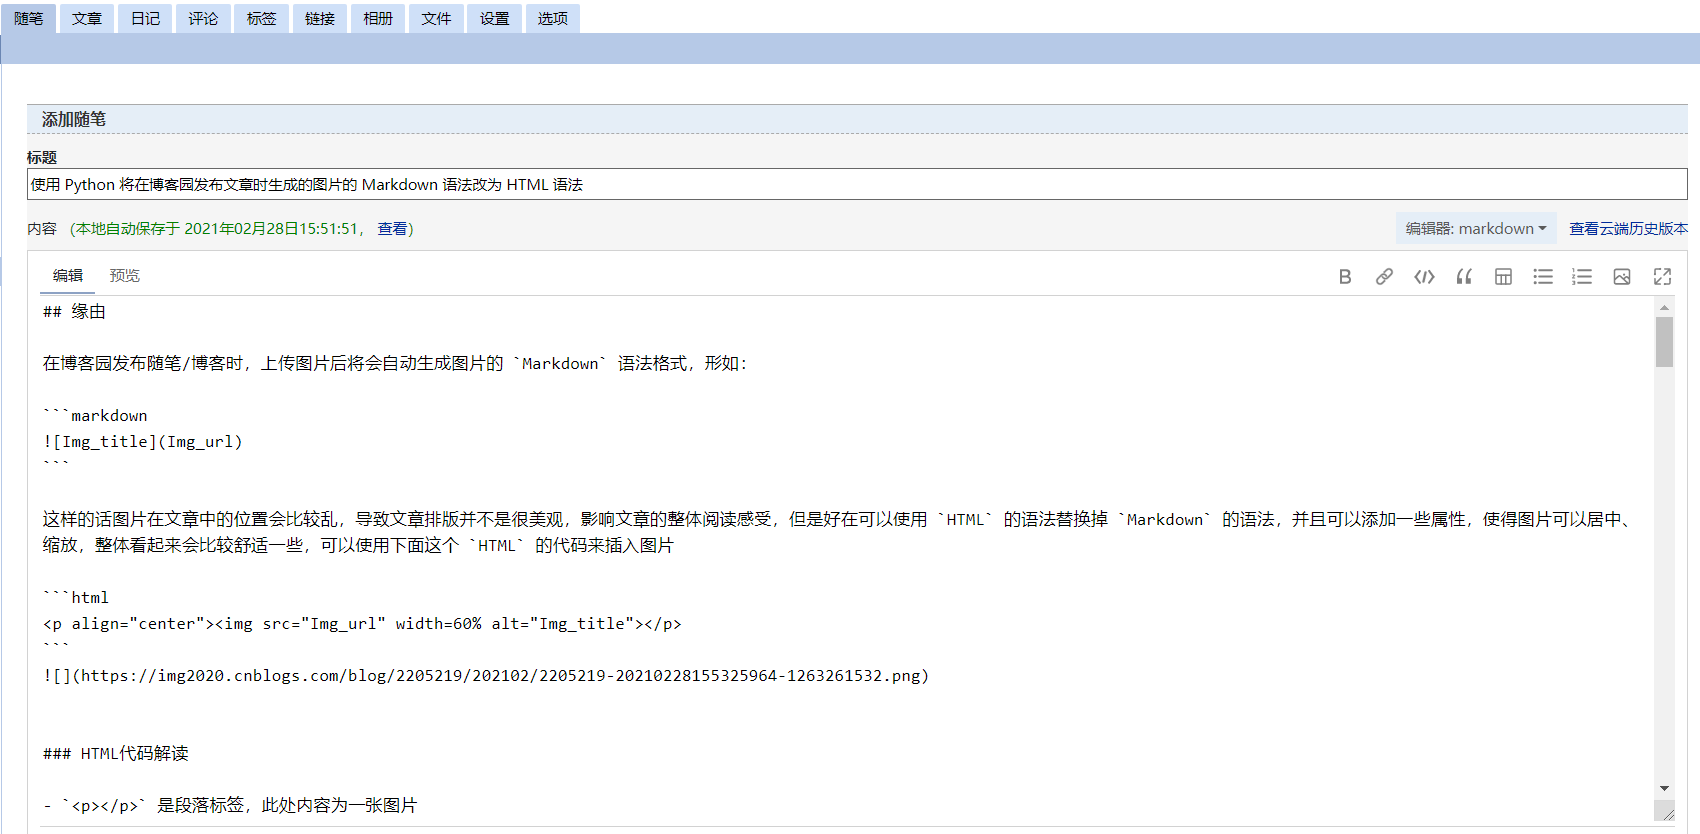
Task: Open the 日记 tab
Action: point(145,19)
